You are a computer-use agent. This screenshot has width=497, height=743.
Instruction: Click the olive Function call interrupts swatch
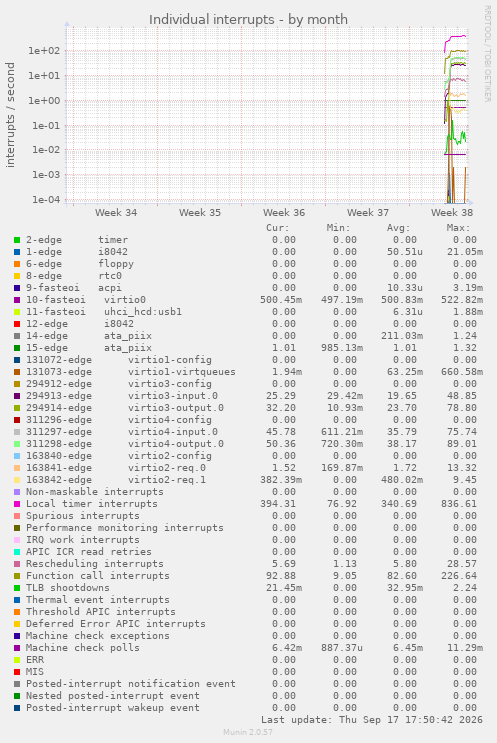point(17,576)
